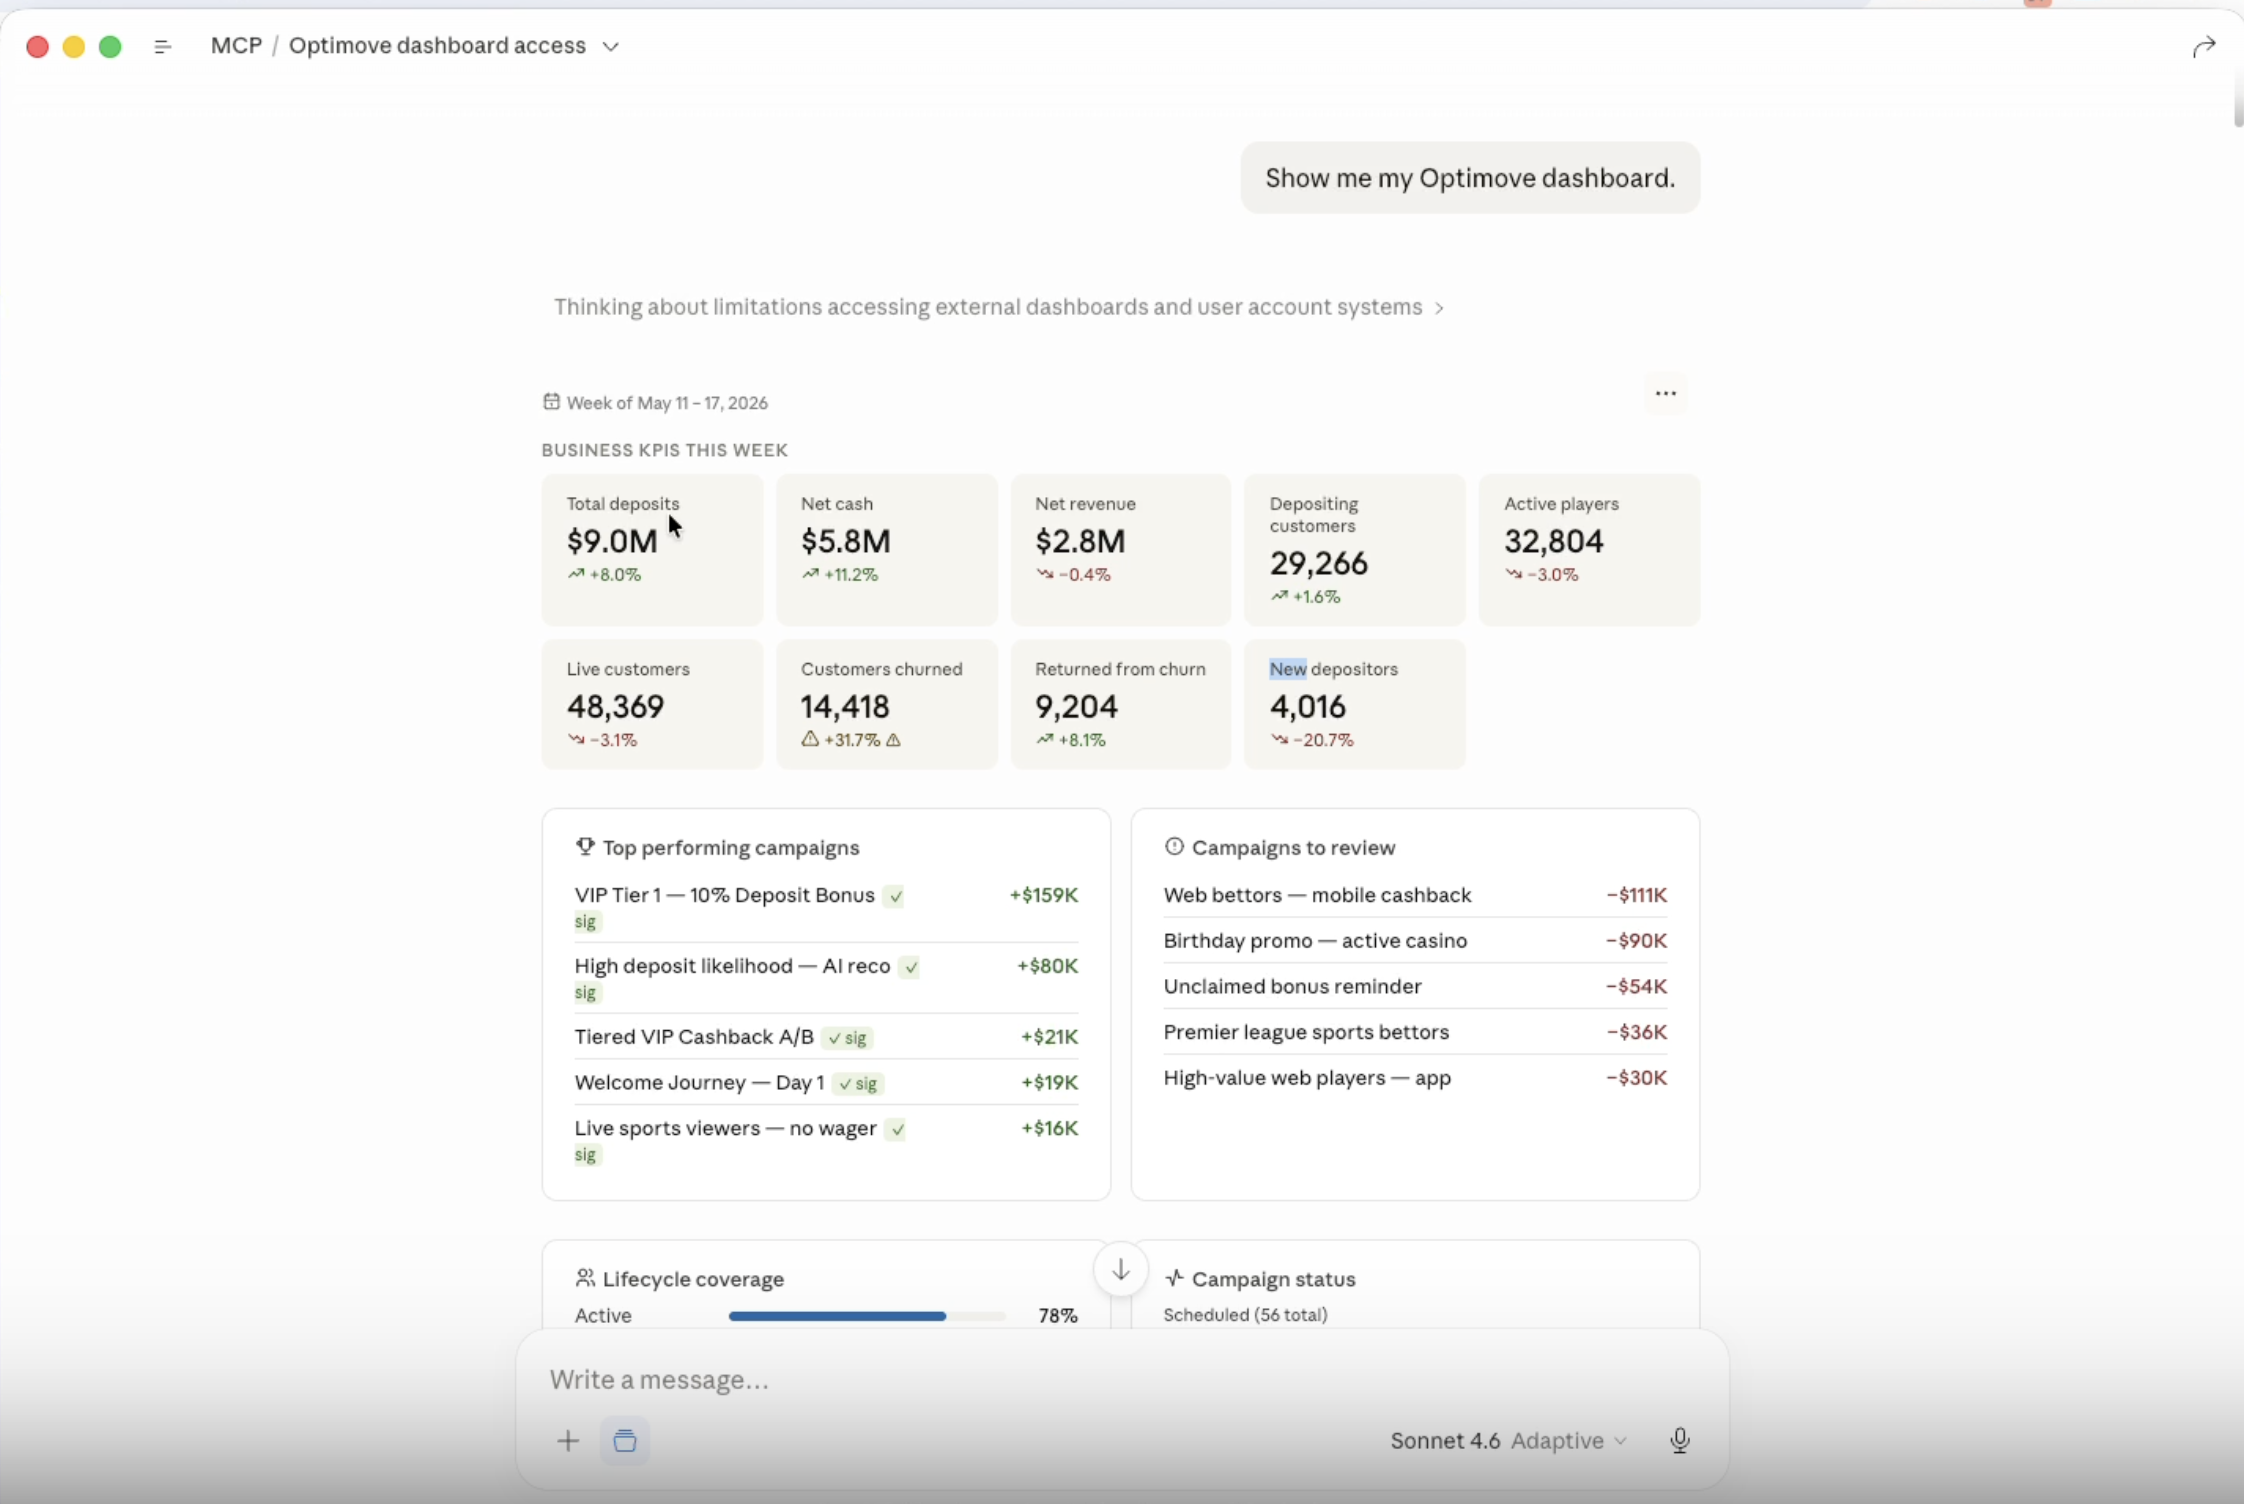
Task: Click 'Scheduled (56 total)' under Campaign status
Action: (1245, 1315)
